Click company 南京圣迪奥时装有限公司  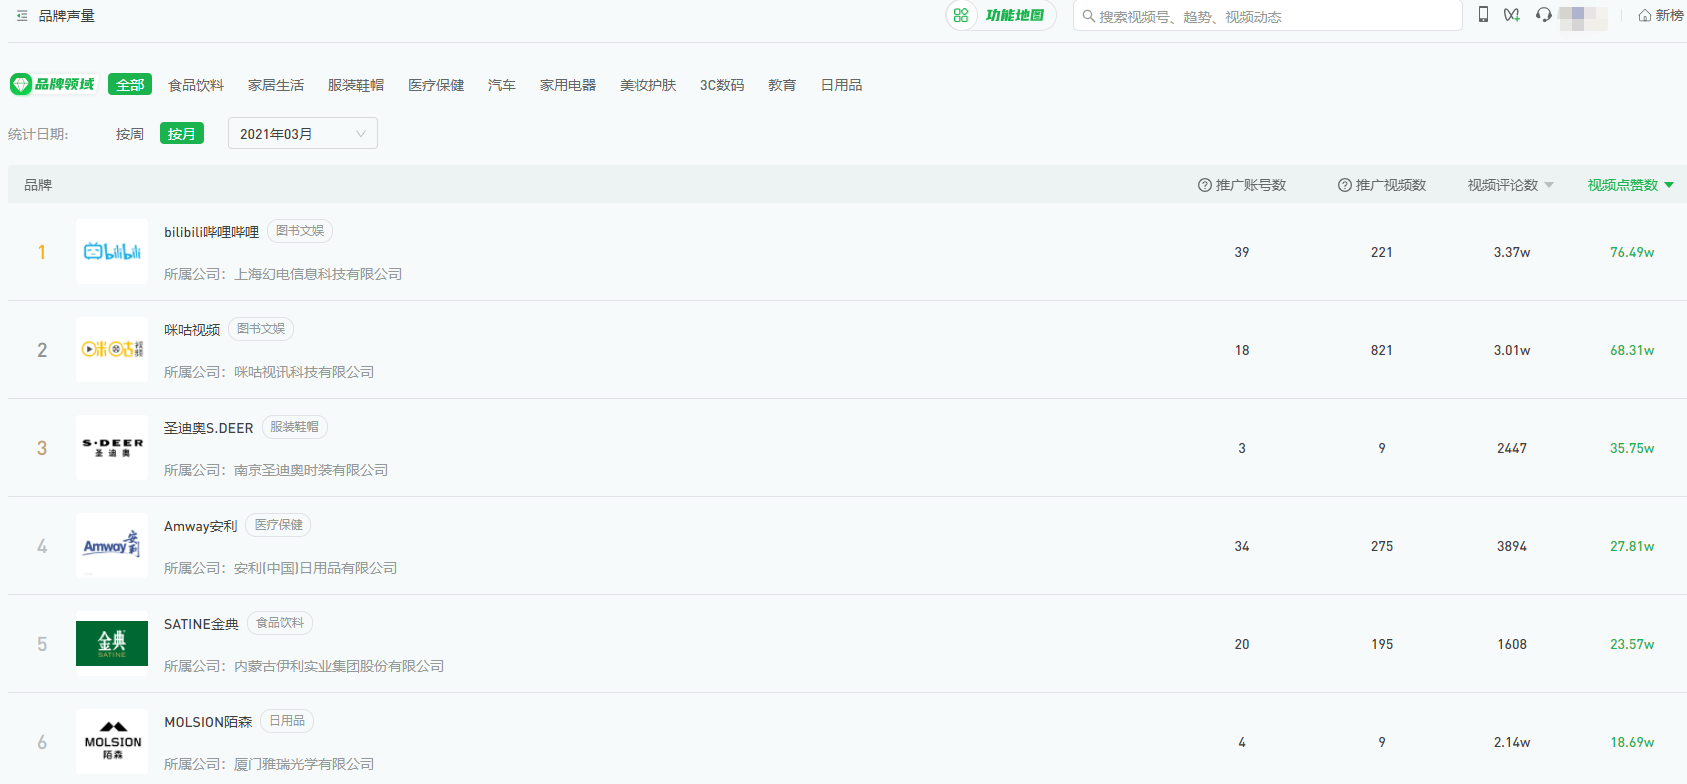(311, 470)
